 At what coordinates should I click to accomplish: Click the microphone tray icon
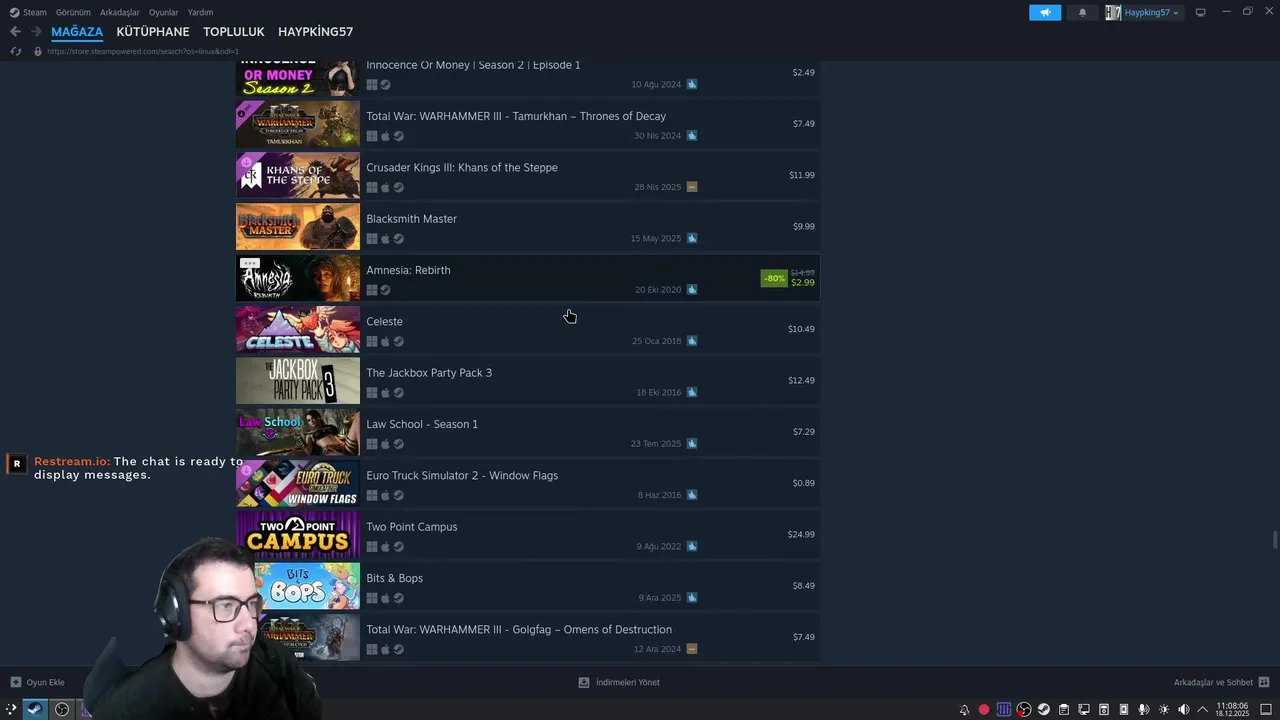(1143, 709)
